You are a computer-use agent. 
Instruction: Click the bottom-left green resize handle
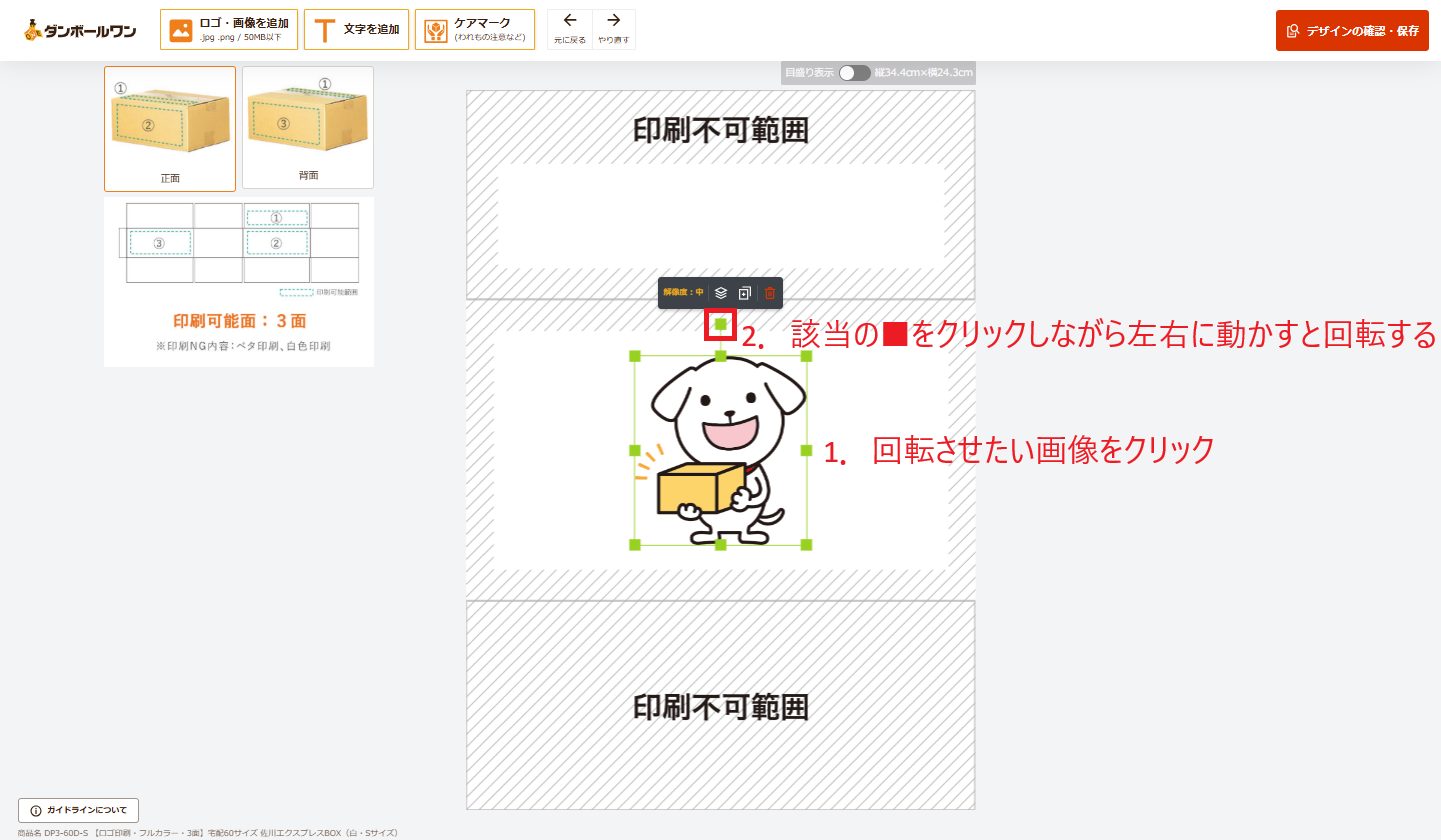[635, 545]
